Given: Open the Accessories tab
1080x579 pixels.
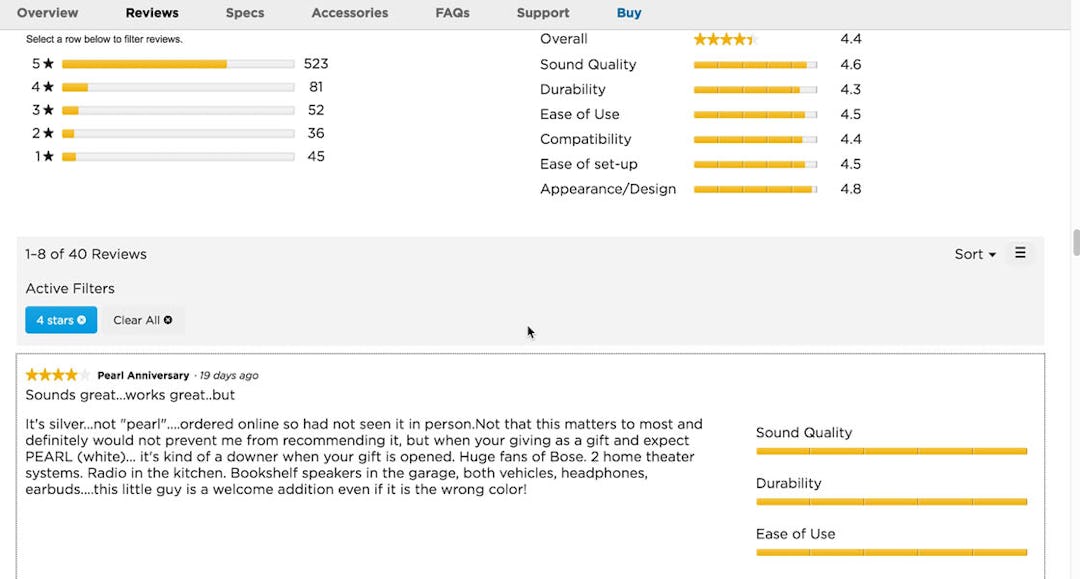Looking at the screenshot, I should [349, 13].
